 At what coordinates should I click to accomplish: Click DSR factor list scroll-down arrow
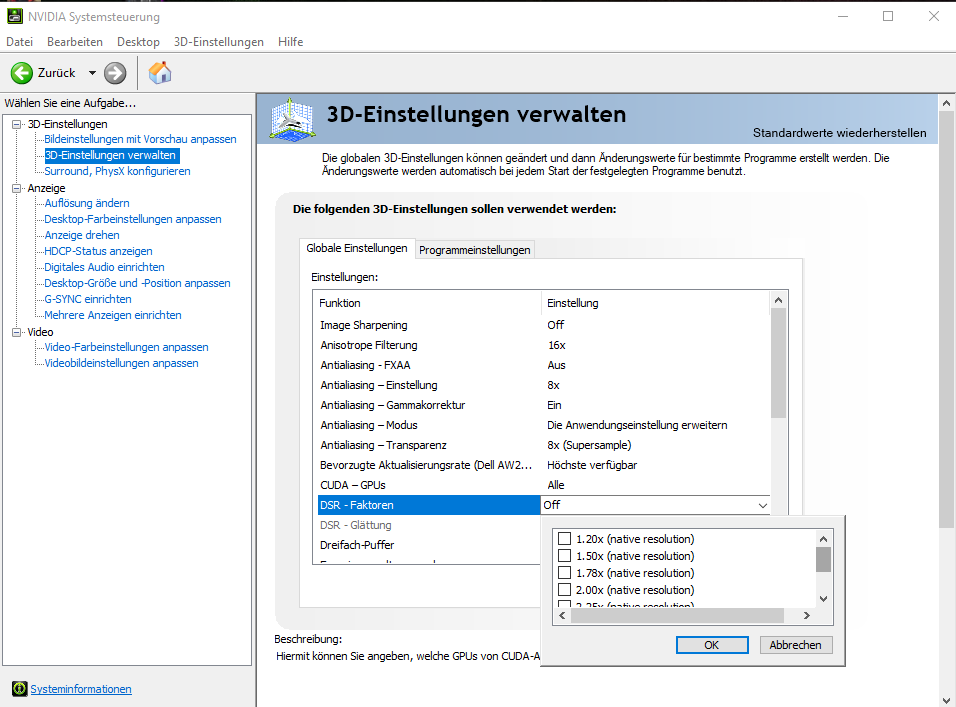pos(823,599)
